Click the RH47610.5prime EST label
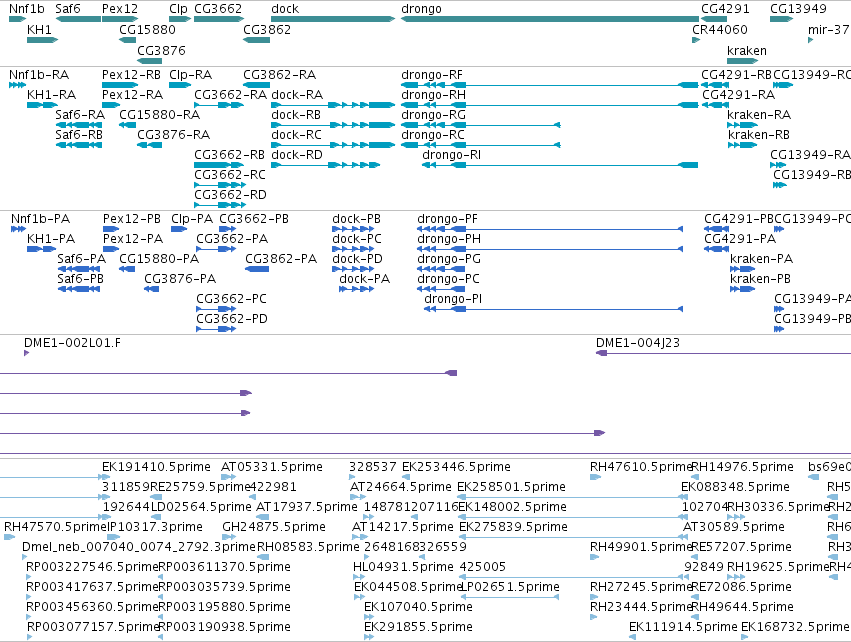Image resolution: width=851 pixels, height=642 pixels. [x=641, y=467]
